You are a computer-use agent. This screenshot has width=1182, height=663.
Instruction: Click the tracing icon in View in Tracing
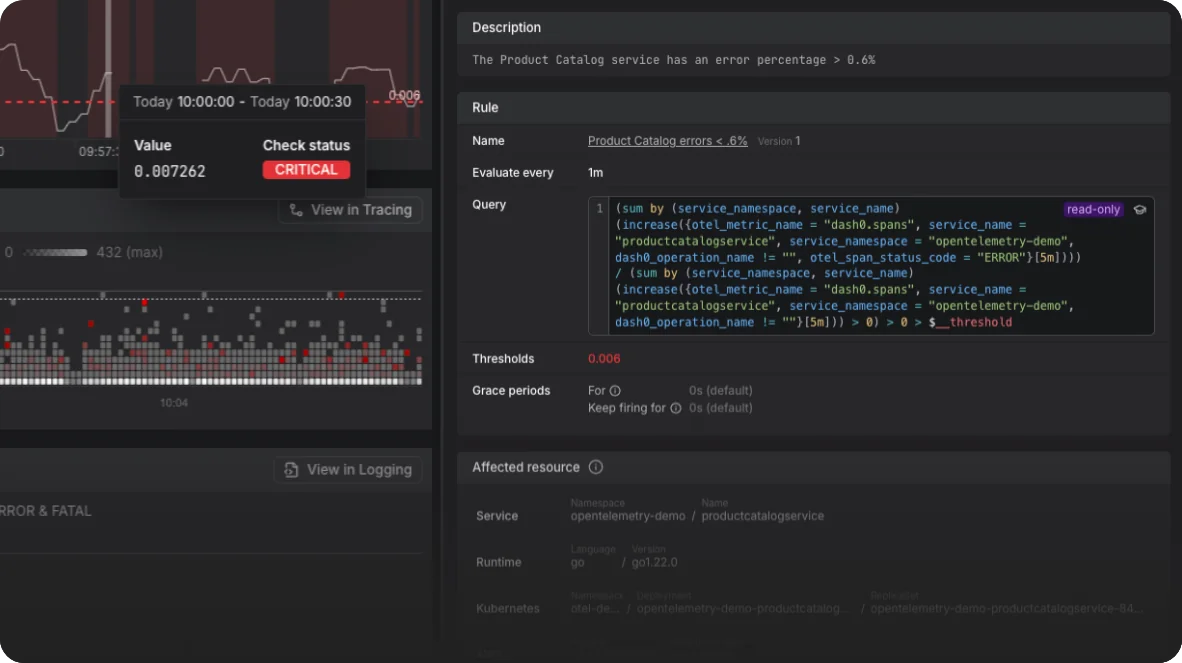[296, 210]
